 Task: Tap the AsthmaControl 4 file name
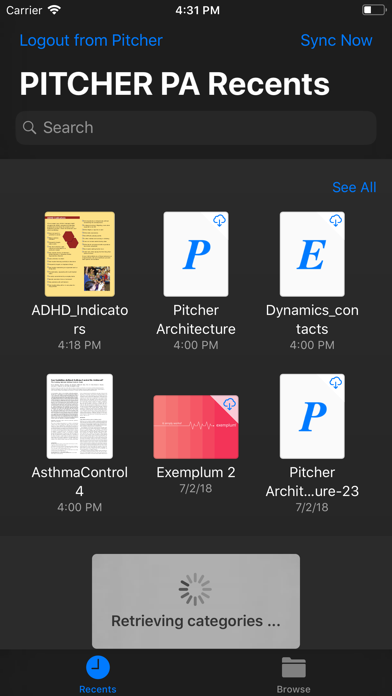(79, 482)
